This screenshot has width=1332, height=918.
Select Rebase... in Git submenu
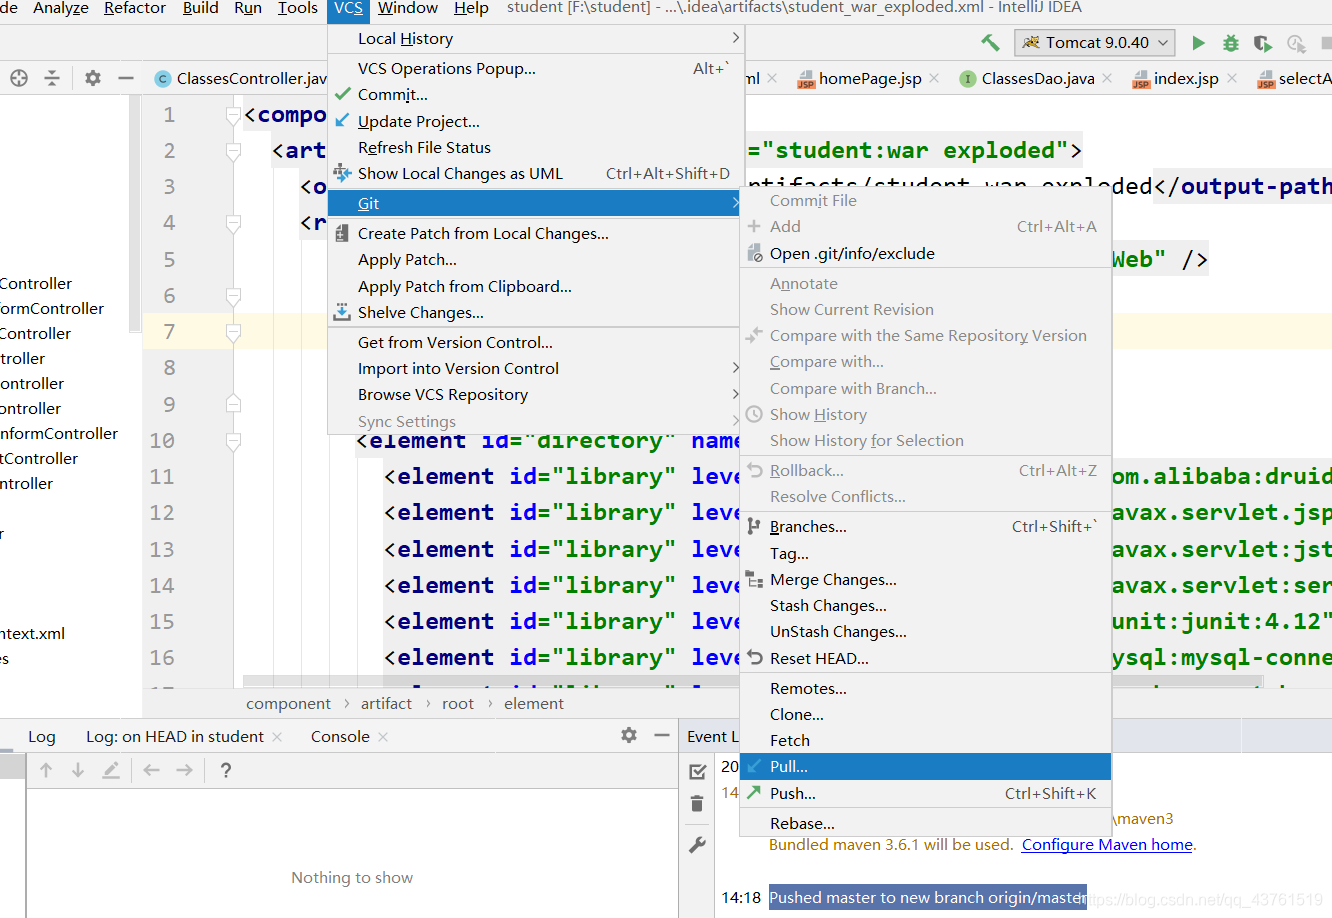pos(925,823)
